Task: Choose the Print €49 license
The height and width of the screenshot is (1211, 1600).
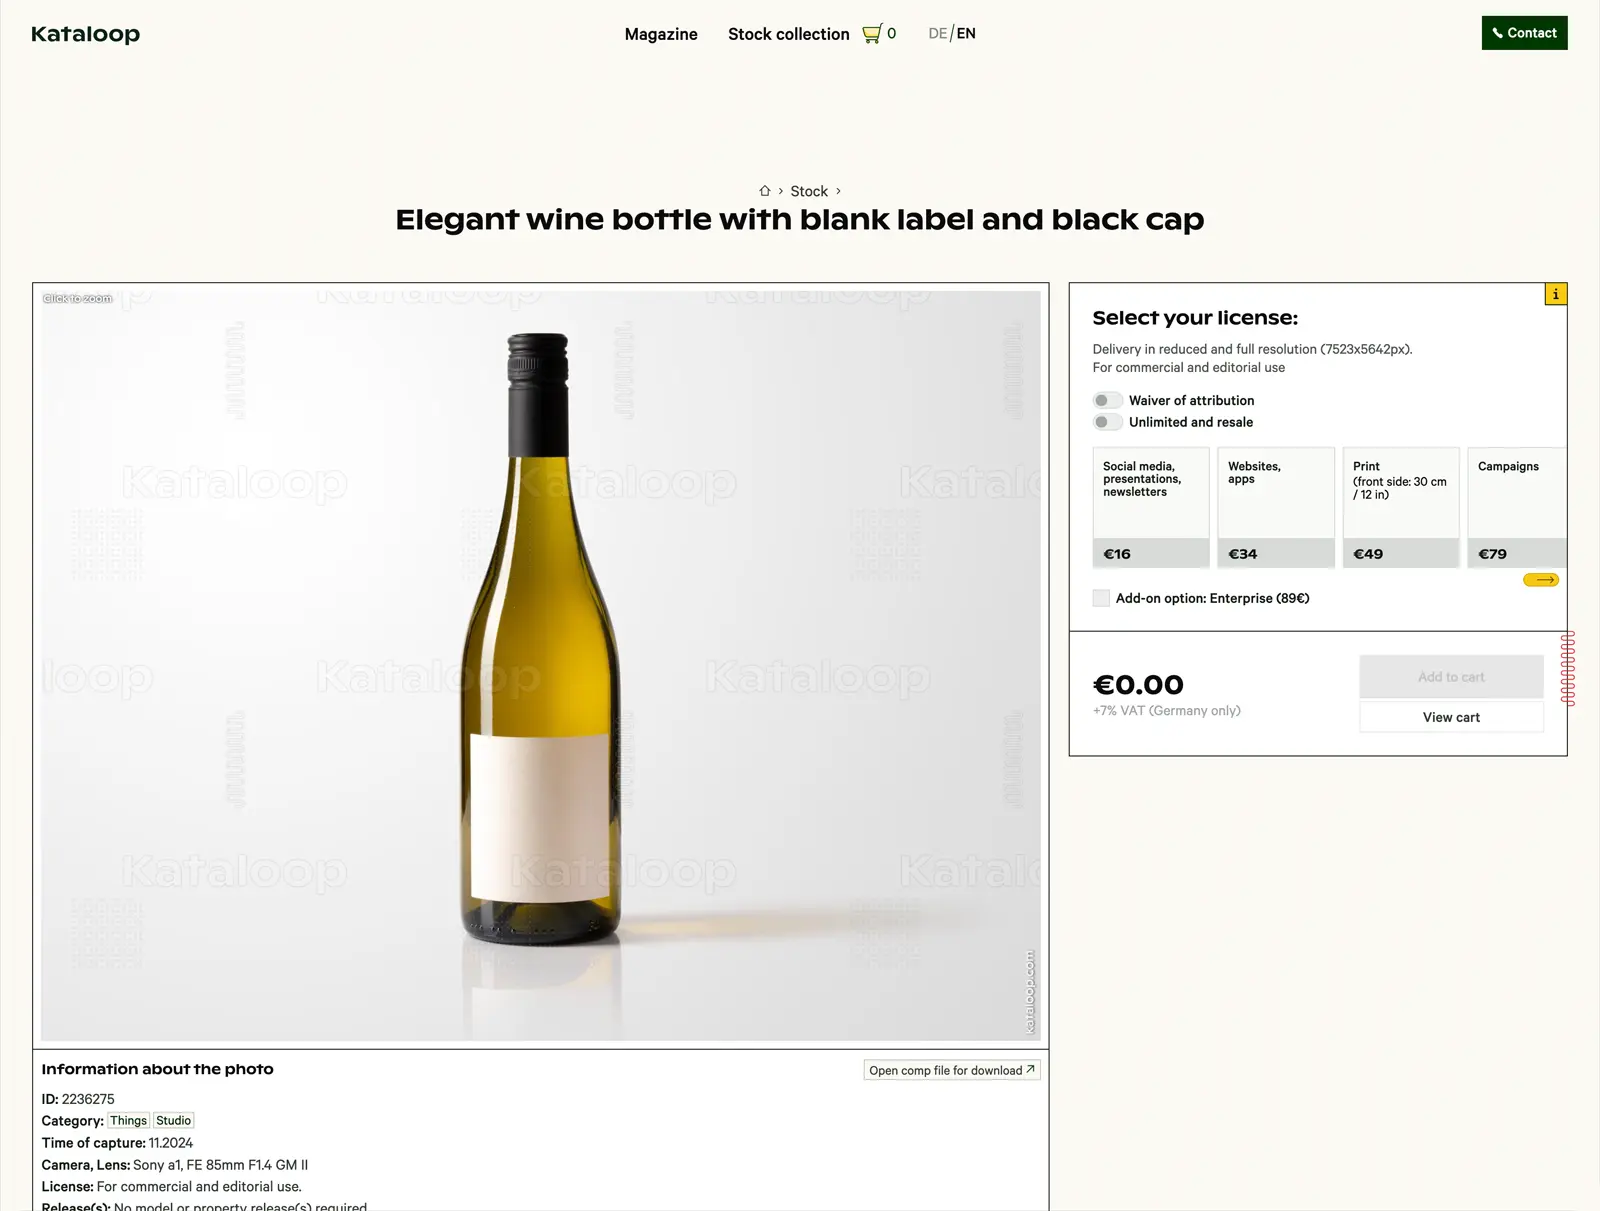Action: (x=1401, y=508)
